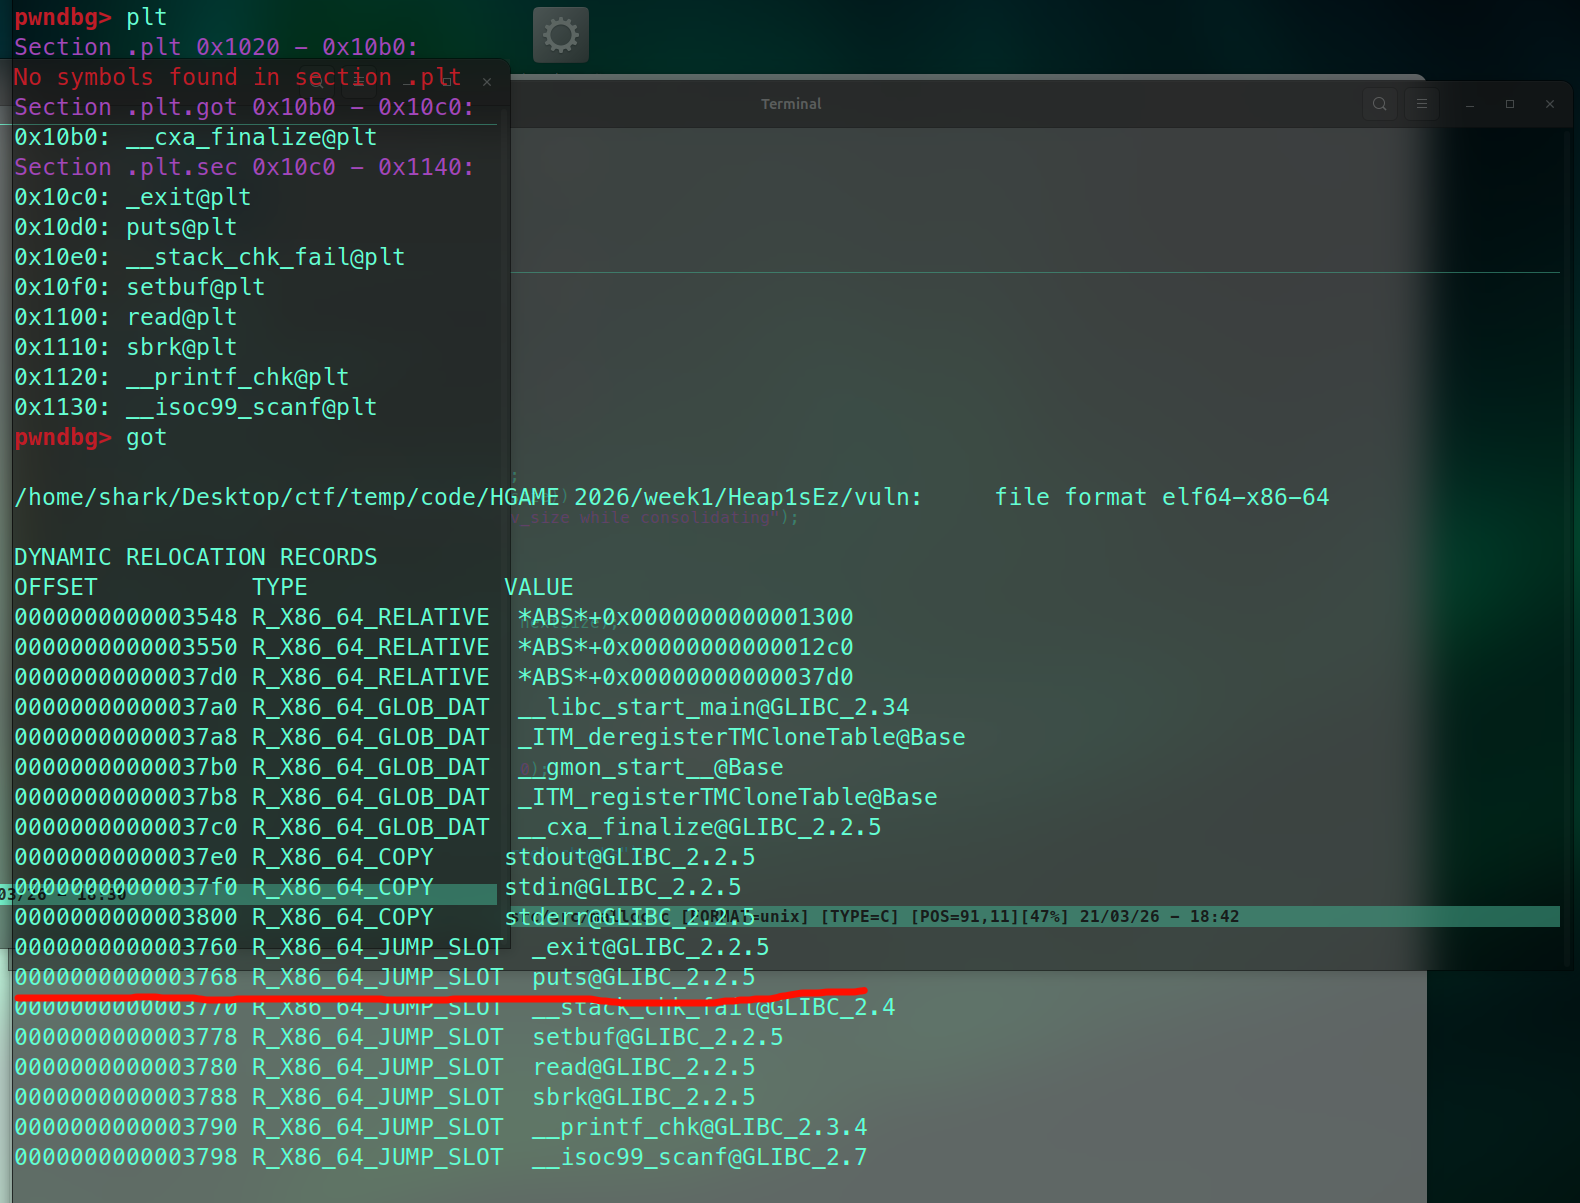Click the OFFSET column header
Viewport: 1580px width, 1203px height.
(56, 587)
